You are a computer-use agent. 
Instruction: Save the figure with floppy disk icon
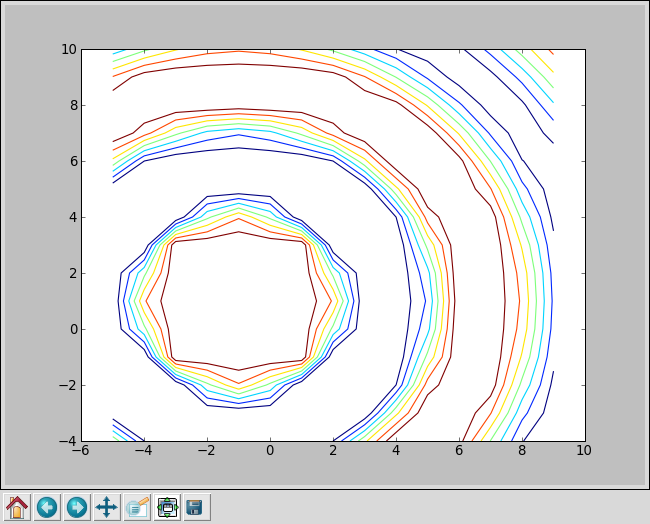coord(196,507)
